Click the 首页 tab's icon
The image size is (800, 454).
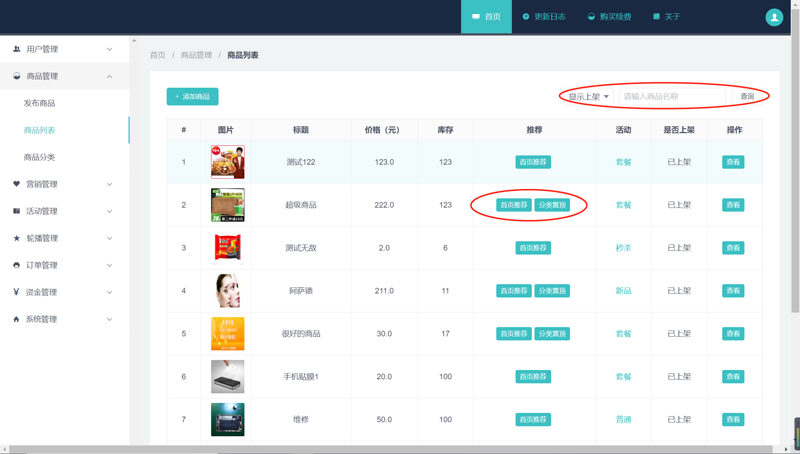[x=476, y=17]
